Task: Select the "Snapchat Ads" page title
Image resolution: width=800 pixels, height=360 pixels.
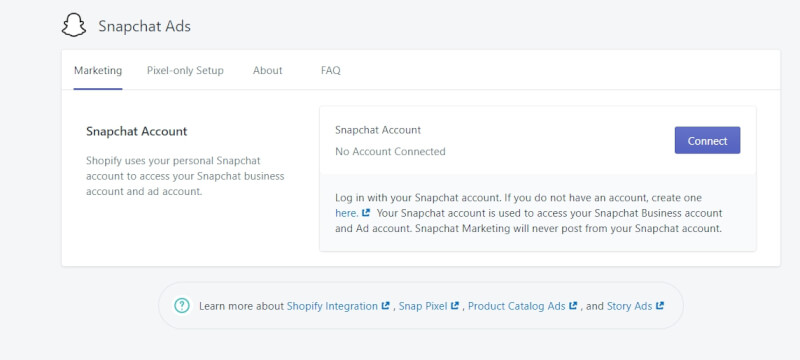Action: [144, 27]
